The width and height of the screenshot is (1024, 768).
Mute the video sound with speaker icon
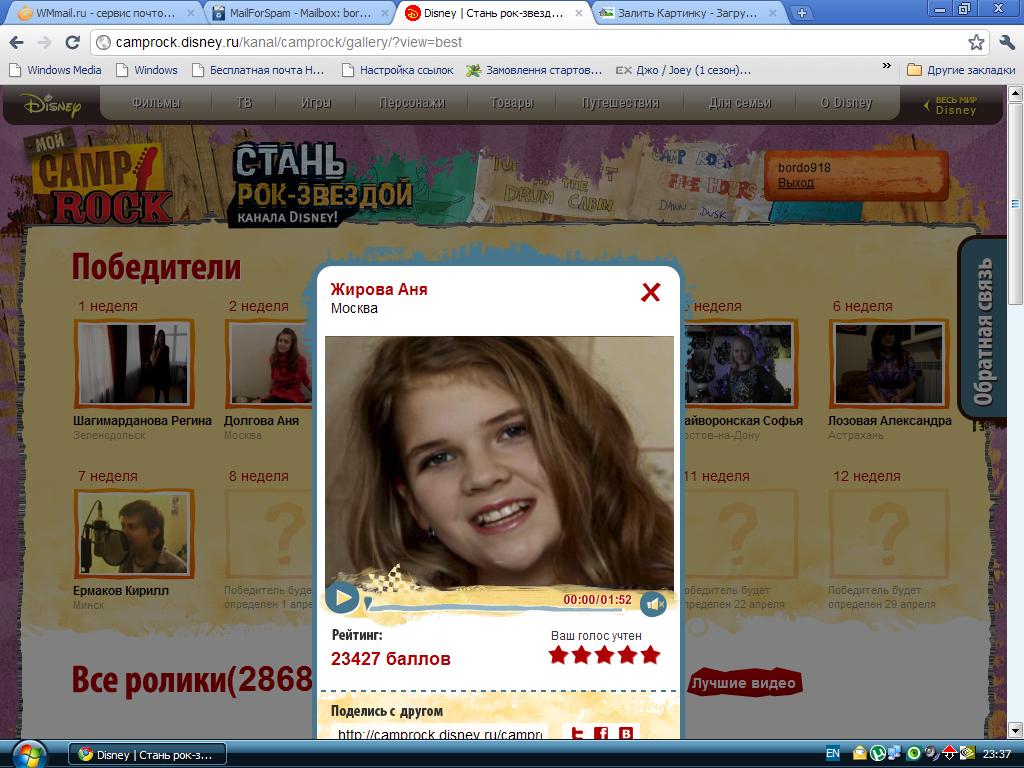653,604
